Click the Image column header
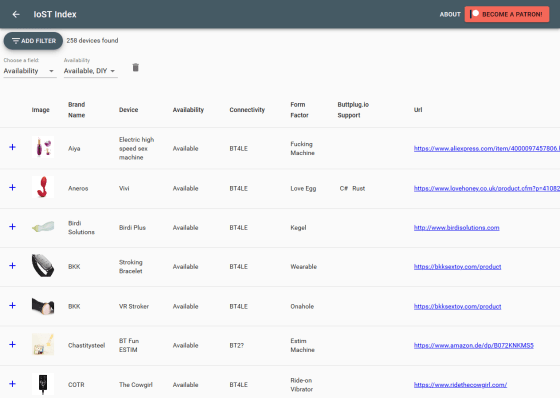This screenshot has width=560, height=398. pyautogui.click(x=40, y=110)
